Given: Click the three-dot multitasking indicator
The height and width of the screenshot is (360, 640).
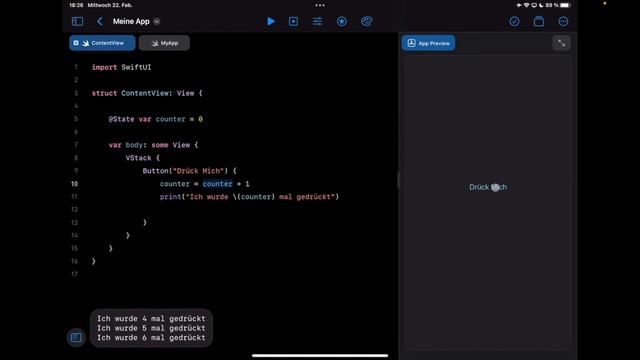Looking at the screenshot, I should [x=320, y=5].
